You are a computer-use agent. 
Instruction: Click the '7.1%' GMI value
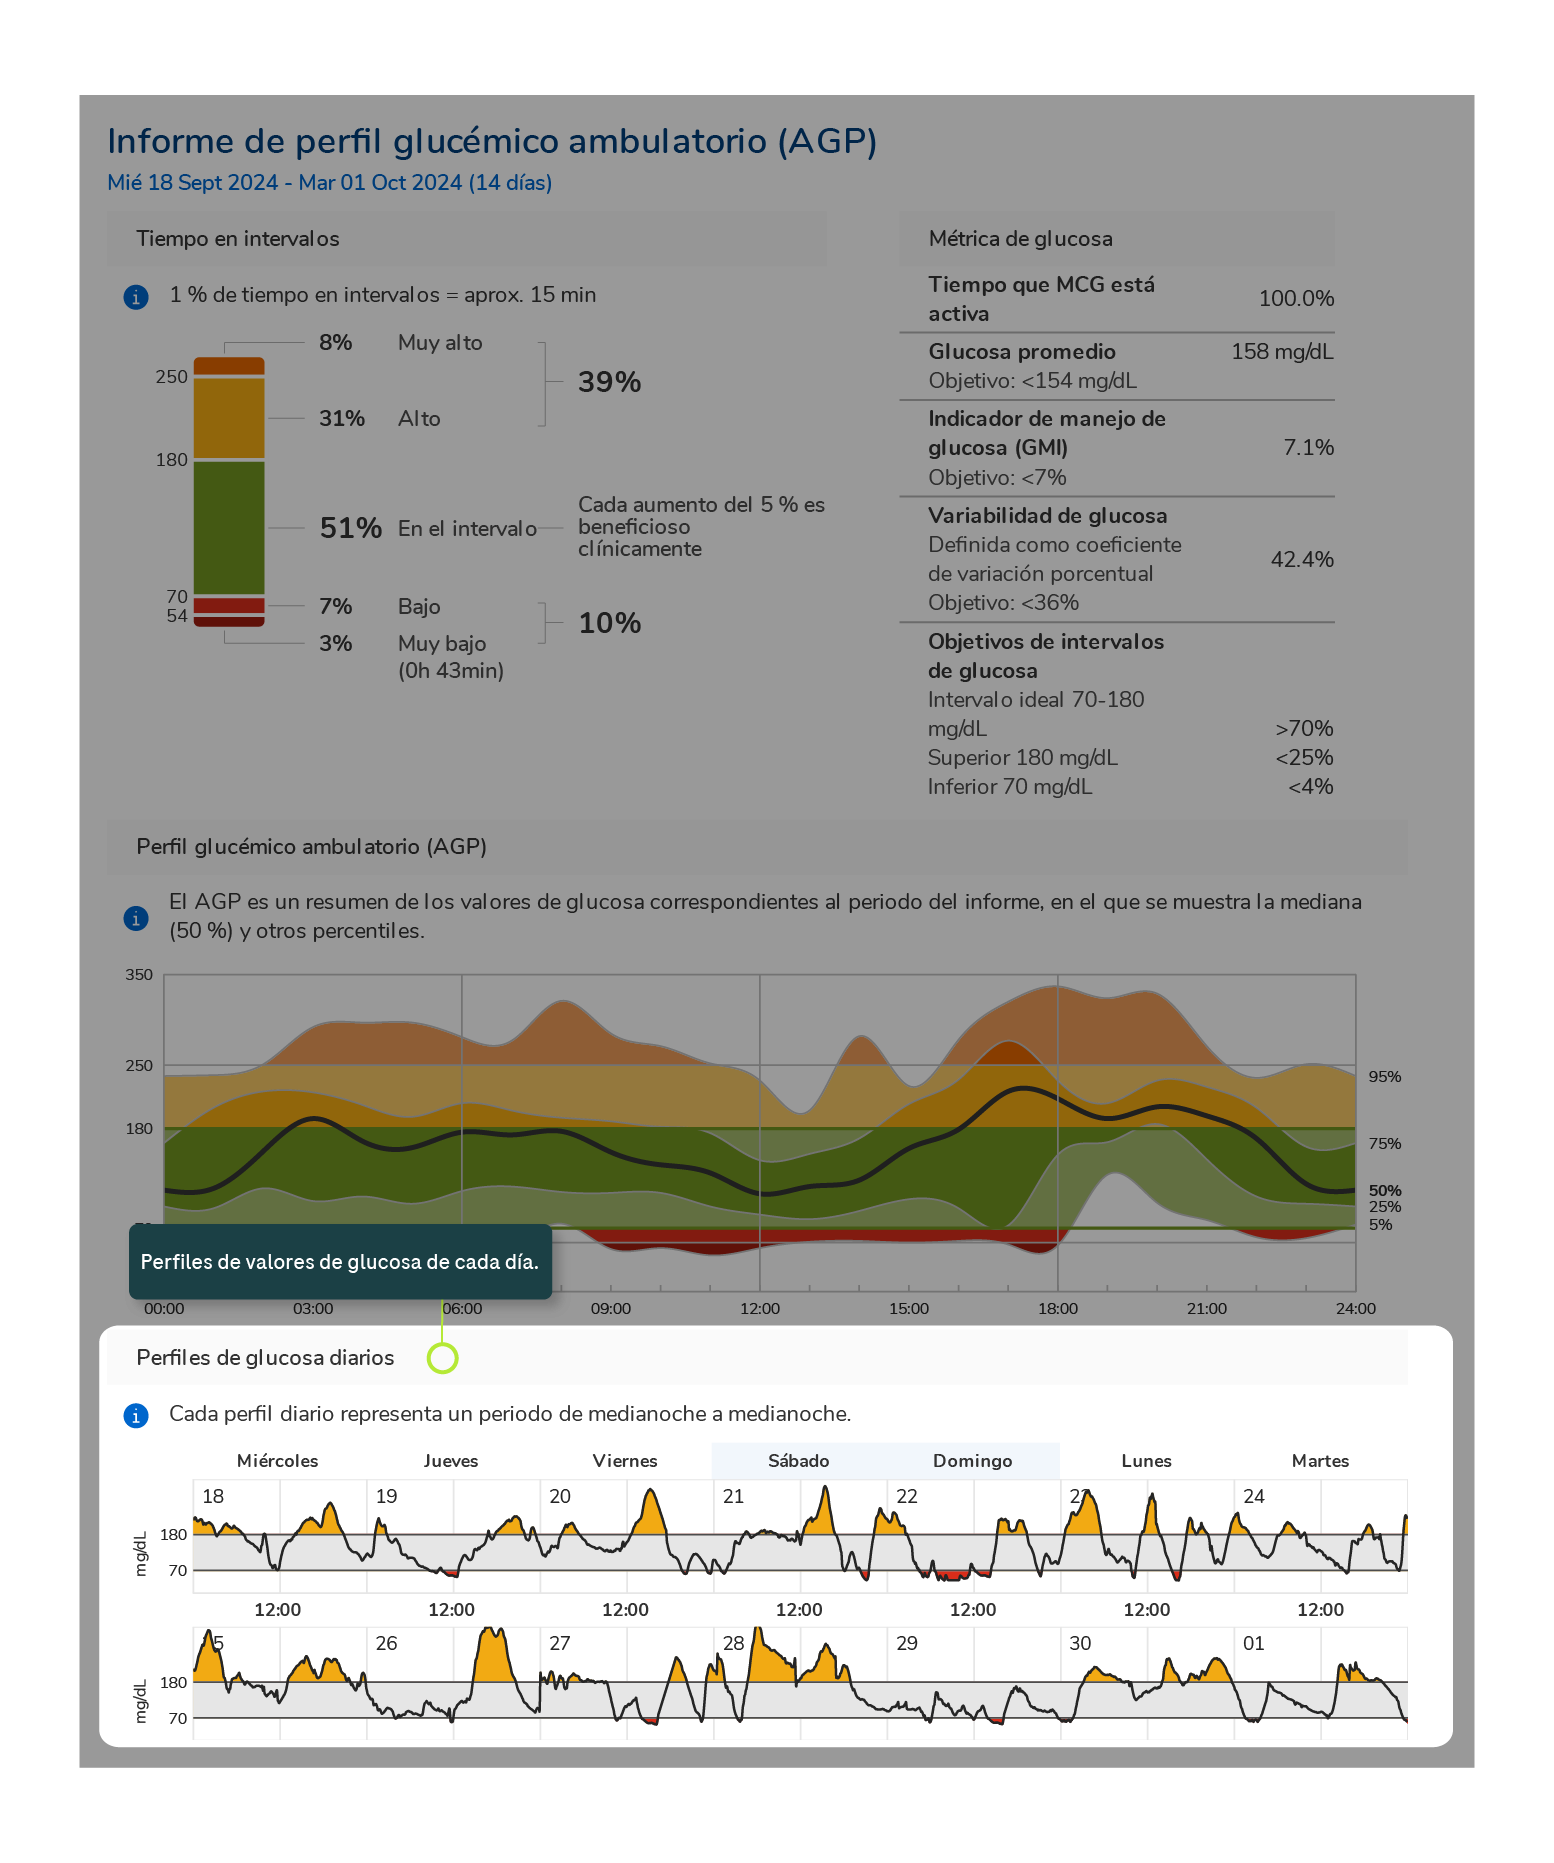point(1308,448)
